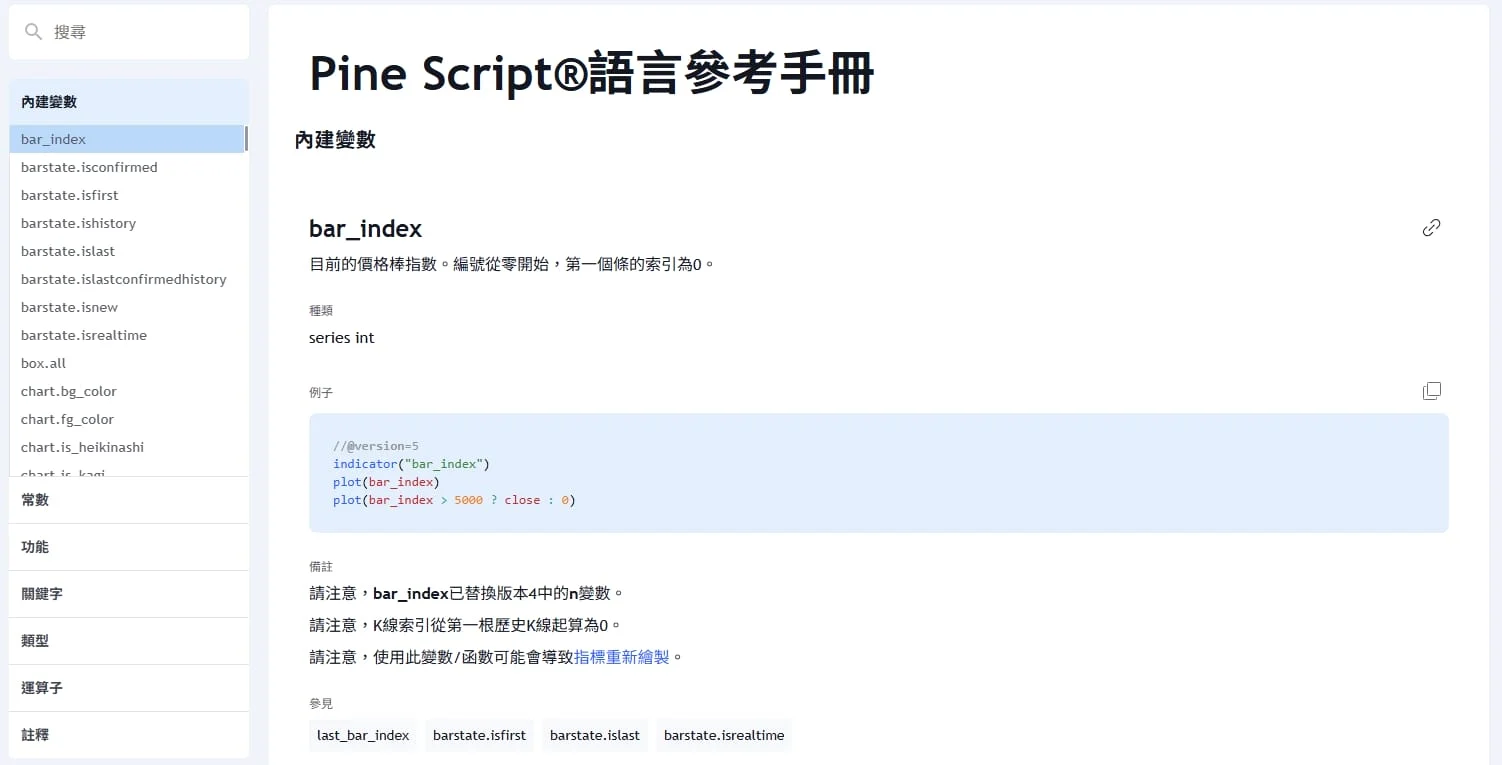
Task: Copy link icon next to bar_index heading
Action: coord(1431,228)
